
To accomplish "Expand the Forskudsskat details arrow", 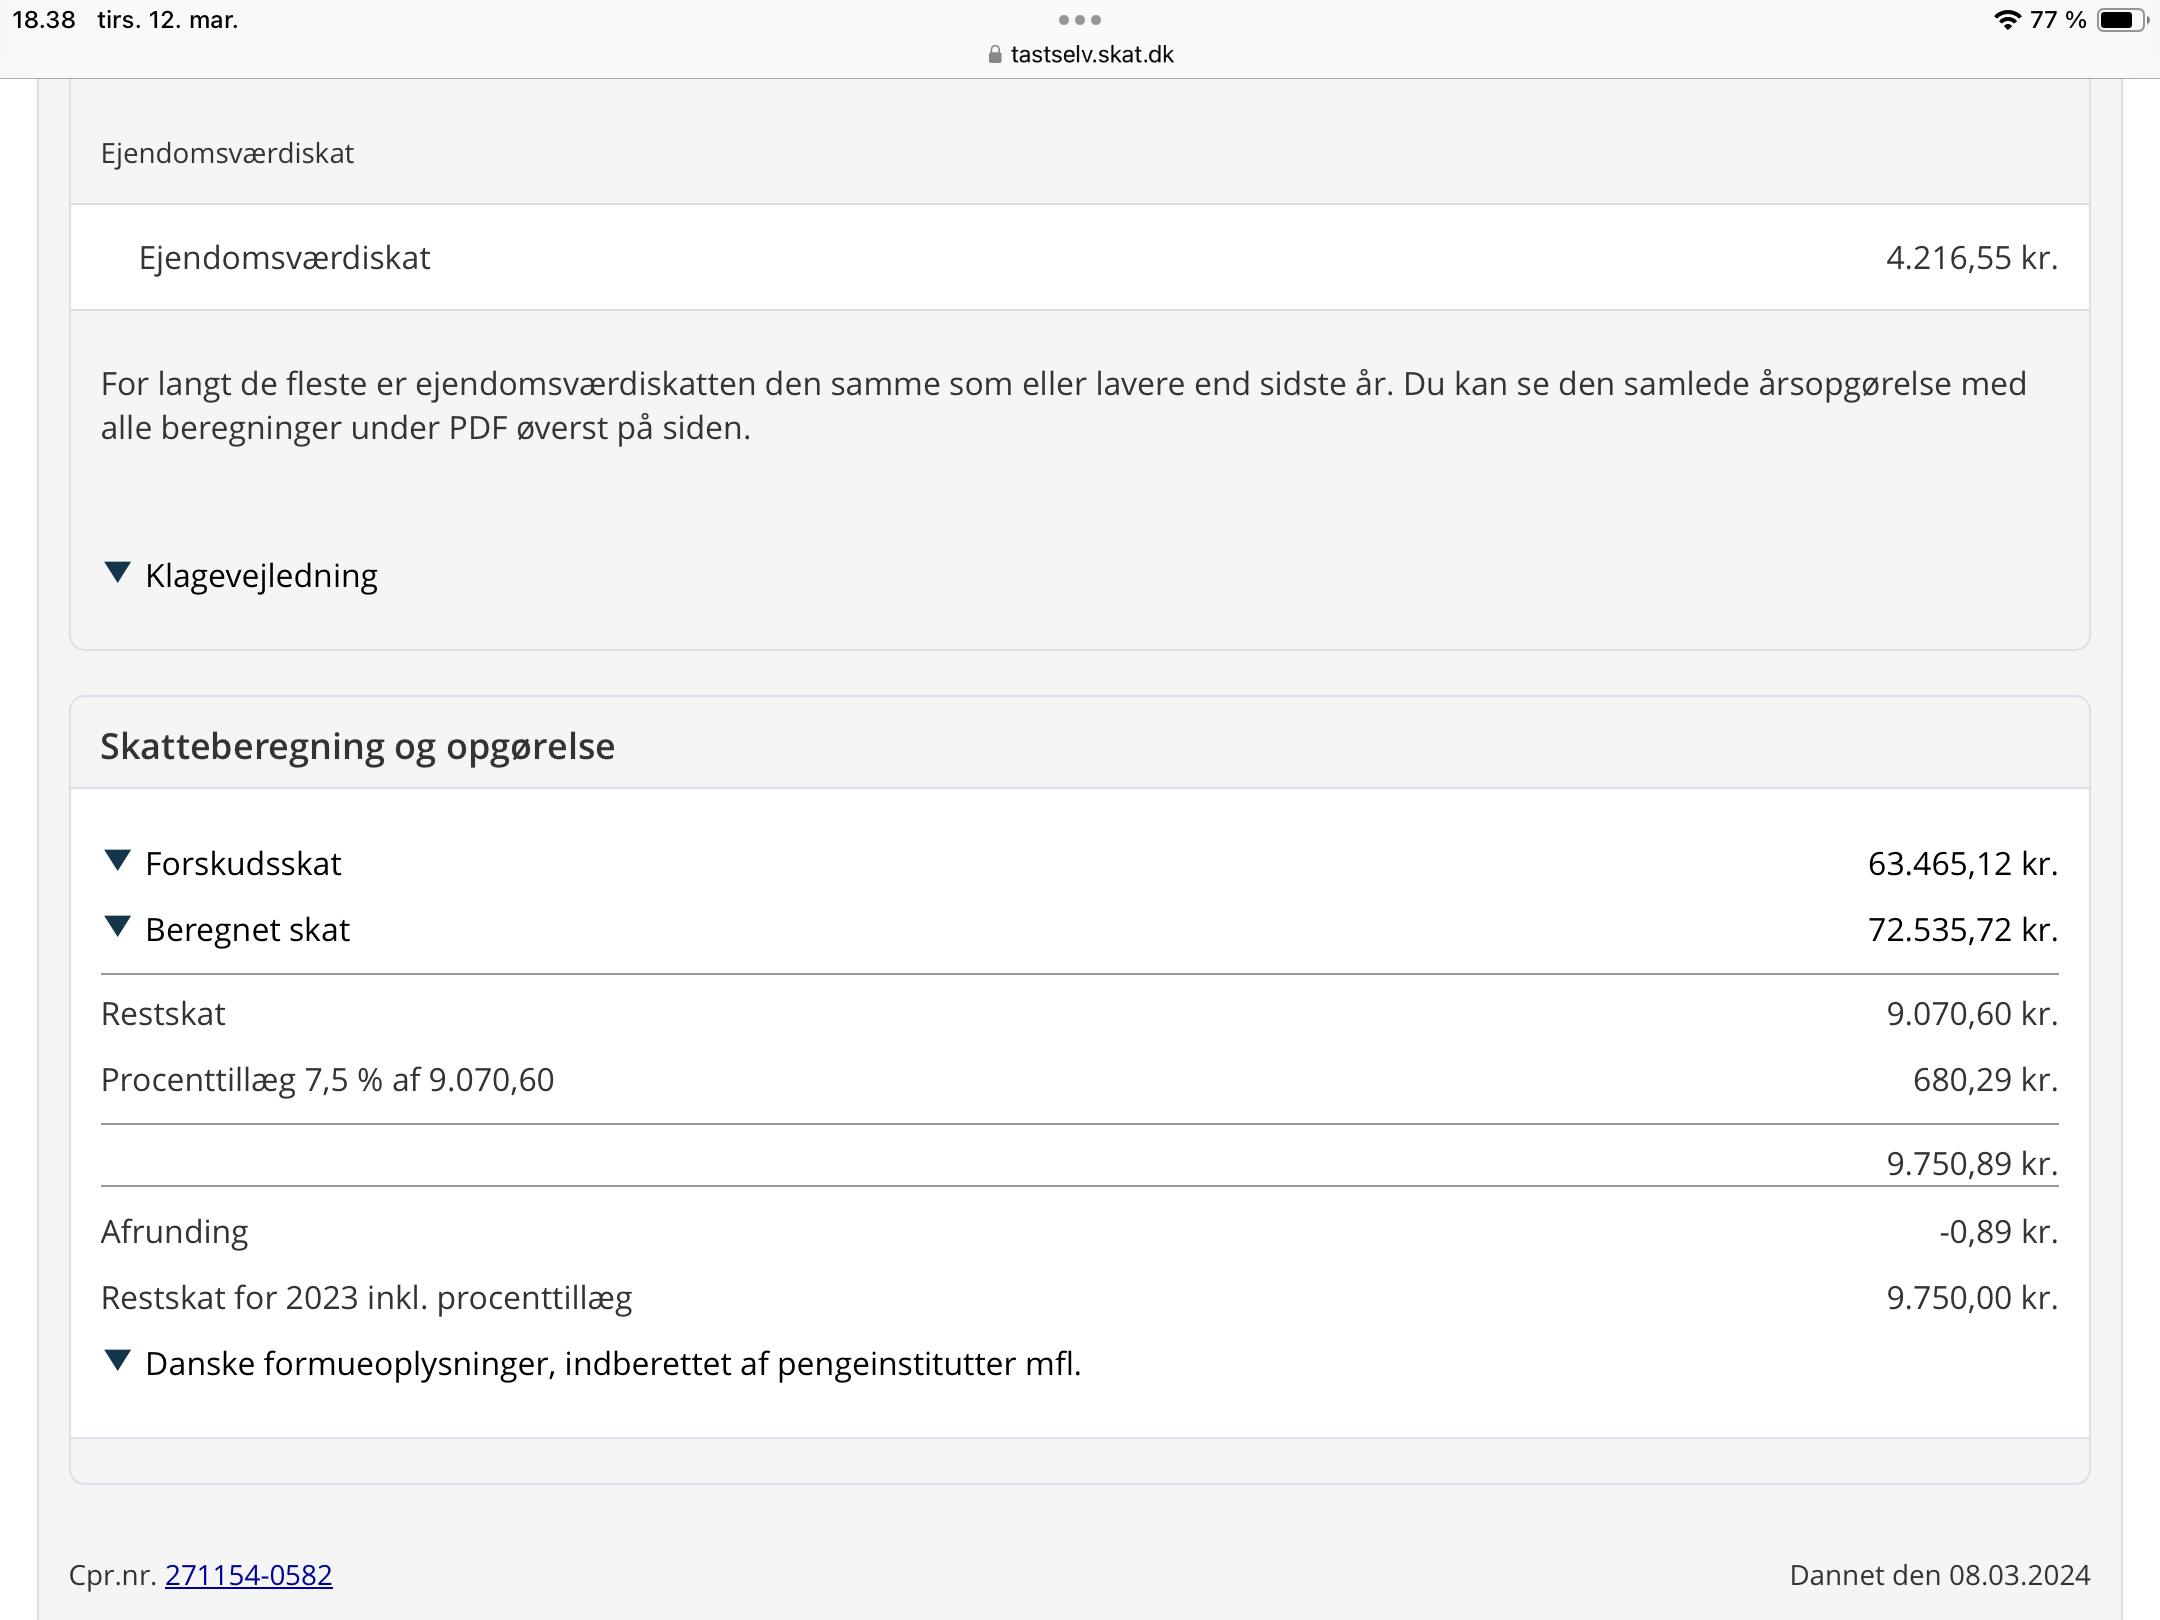I will pyautogui.click(x=117, y=861).
